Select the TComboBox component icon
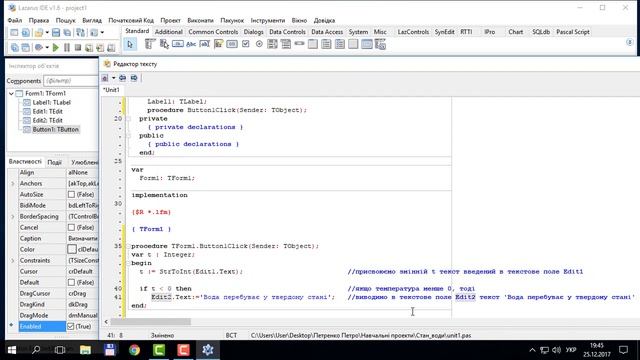Image resolution: width=640 pixels, height=360 pixels. point(286,44)
